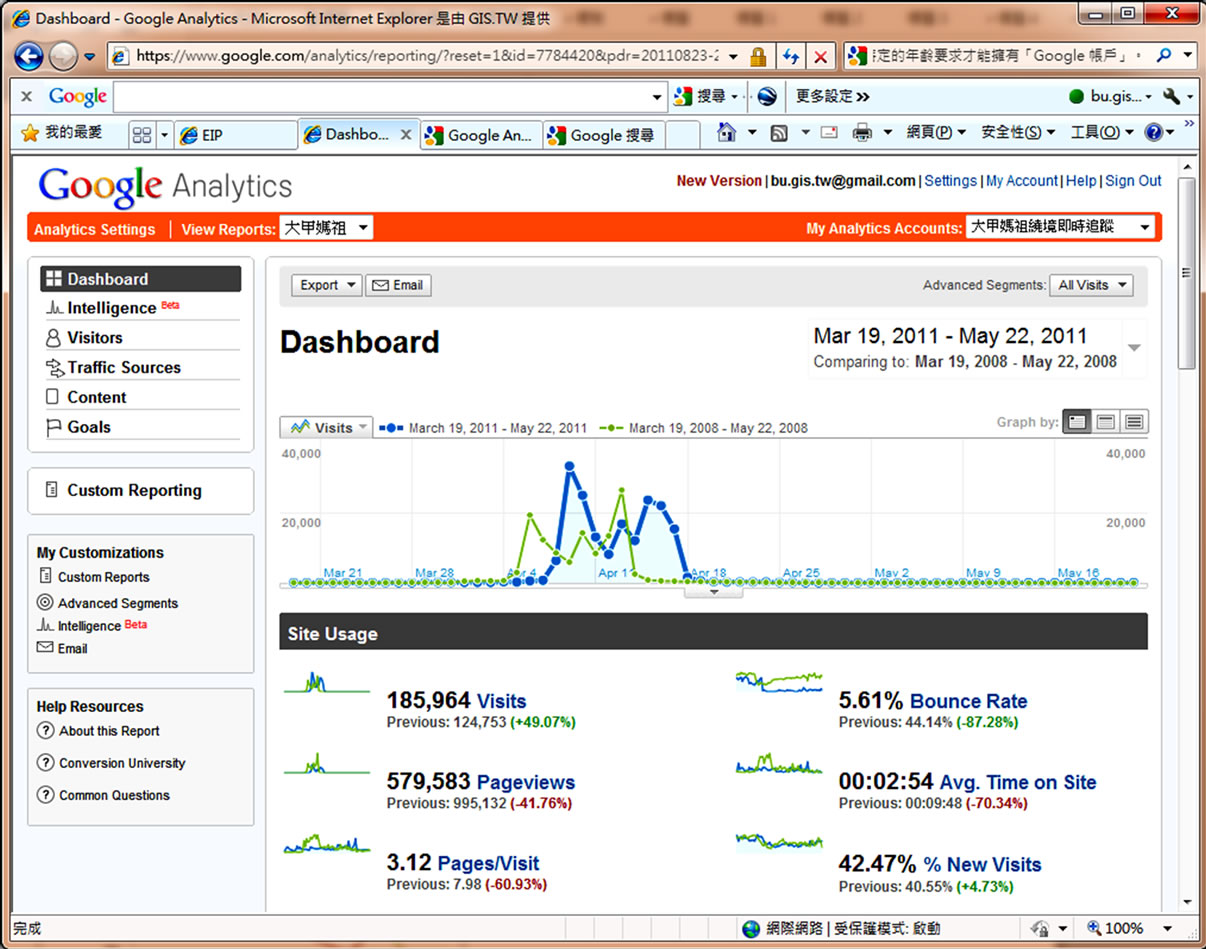Screen dimensions: 1206x949
Task: Switch to the EIP browser tab
Action: [x=236, y=135]
